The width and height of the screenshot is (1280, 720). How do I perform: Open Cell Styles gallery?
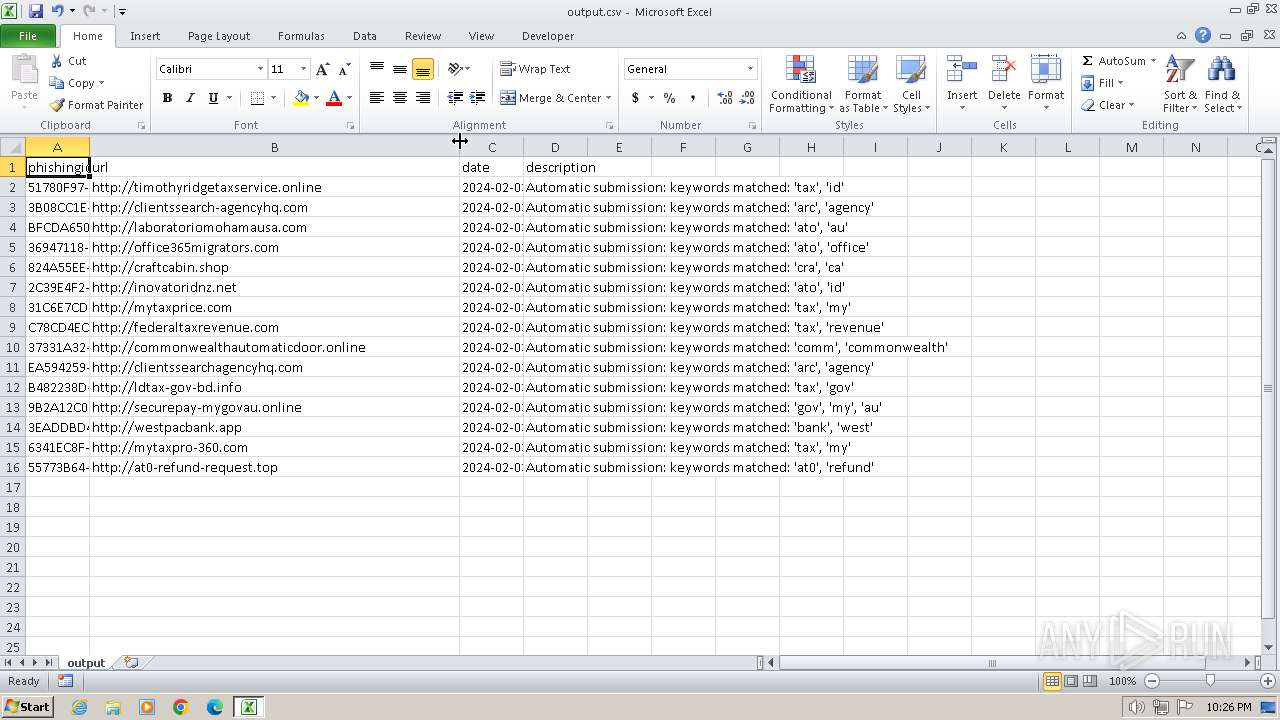tap(911, 85)
